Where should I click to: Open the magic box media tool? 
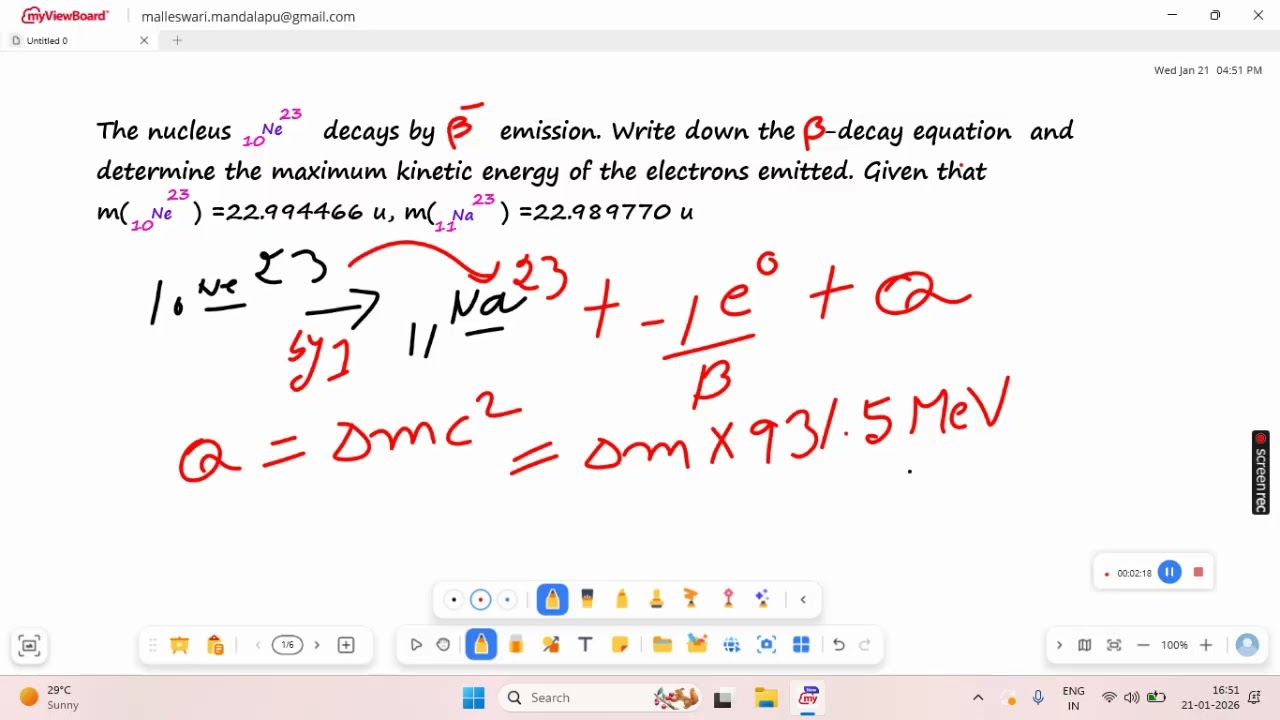(x=697, y=645)
